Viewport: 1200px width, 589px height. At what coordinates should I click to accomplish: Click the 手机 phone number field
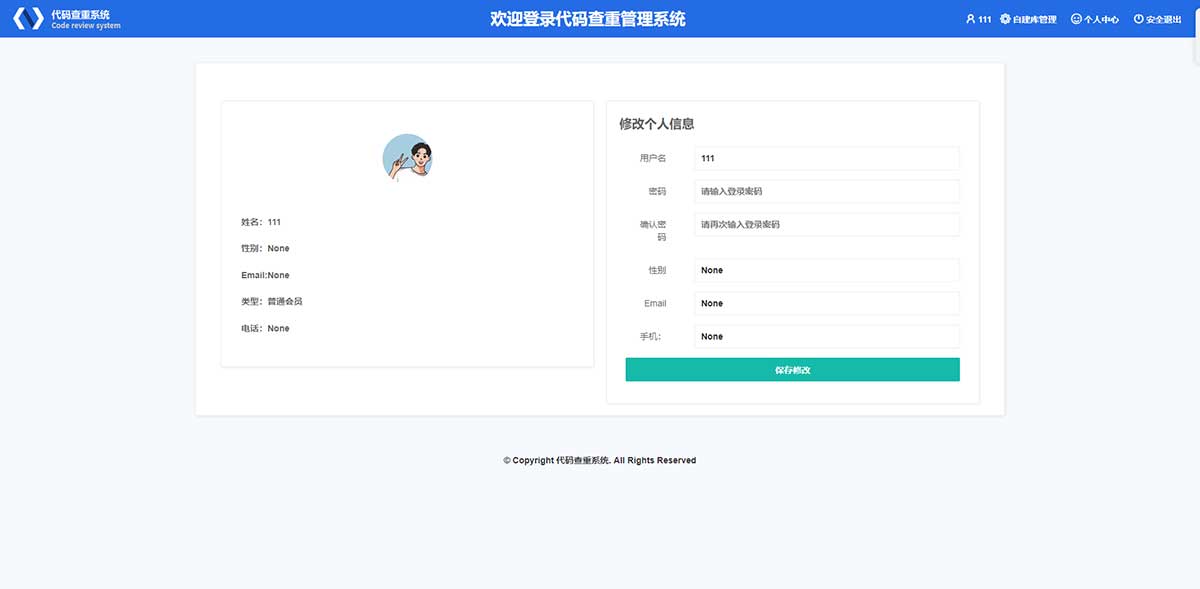826,336
